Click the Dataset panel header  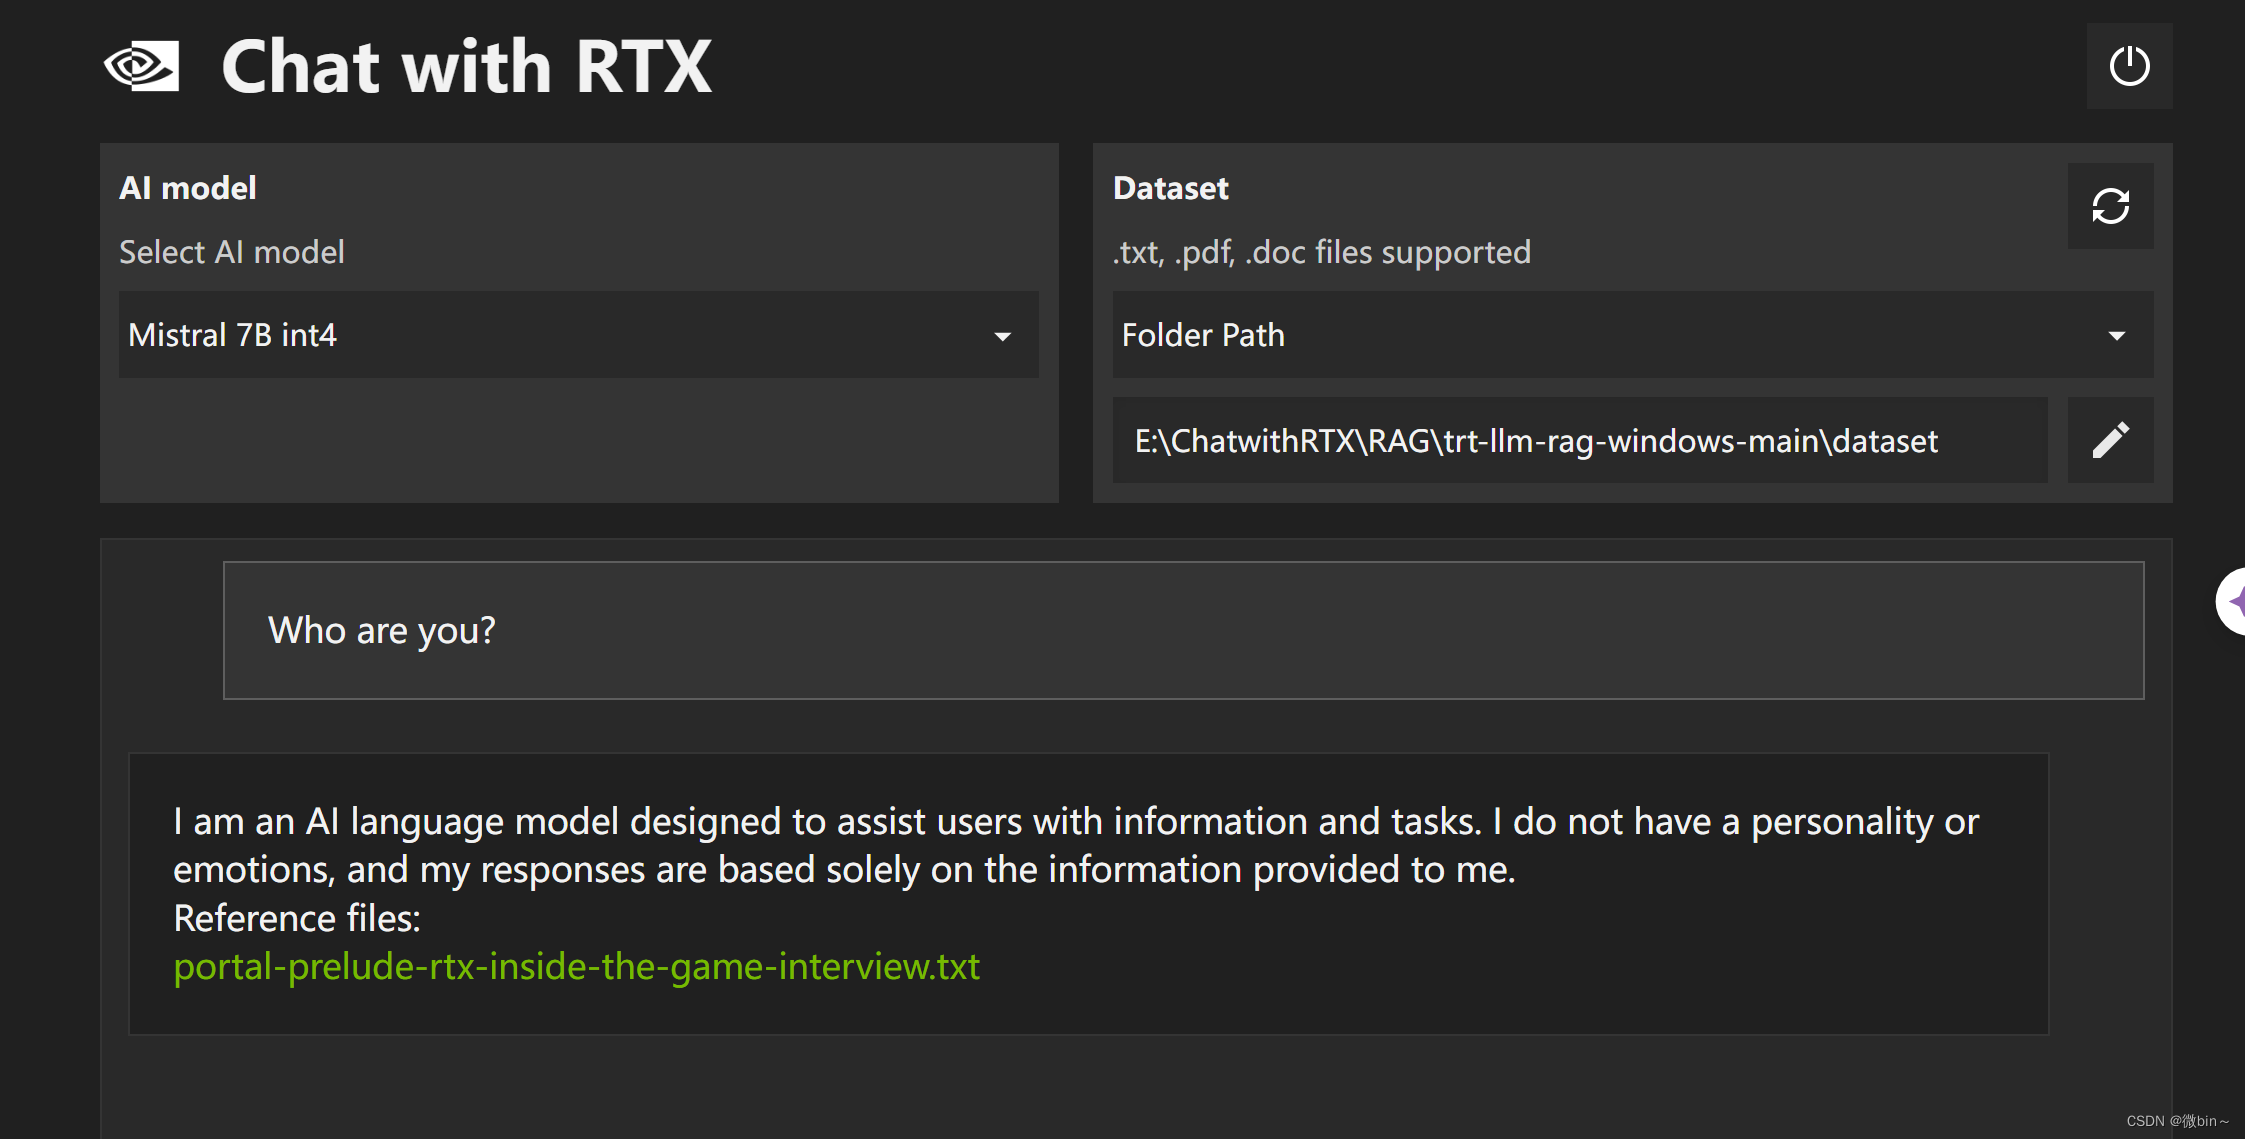[x=1170, y=187]
